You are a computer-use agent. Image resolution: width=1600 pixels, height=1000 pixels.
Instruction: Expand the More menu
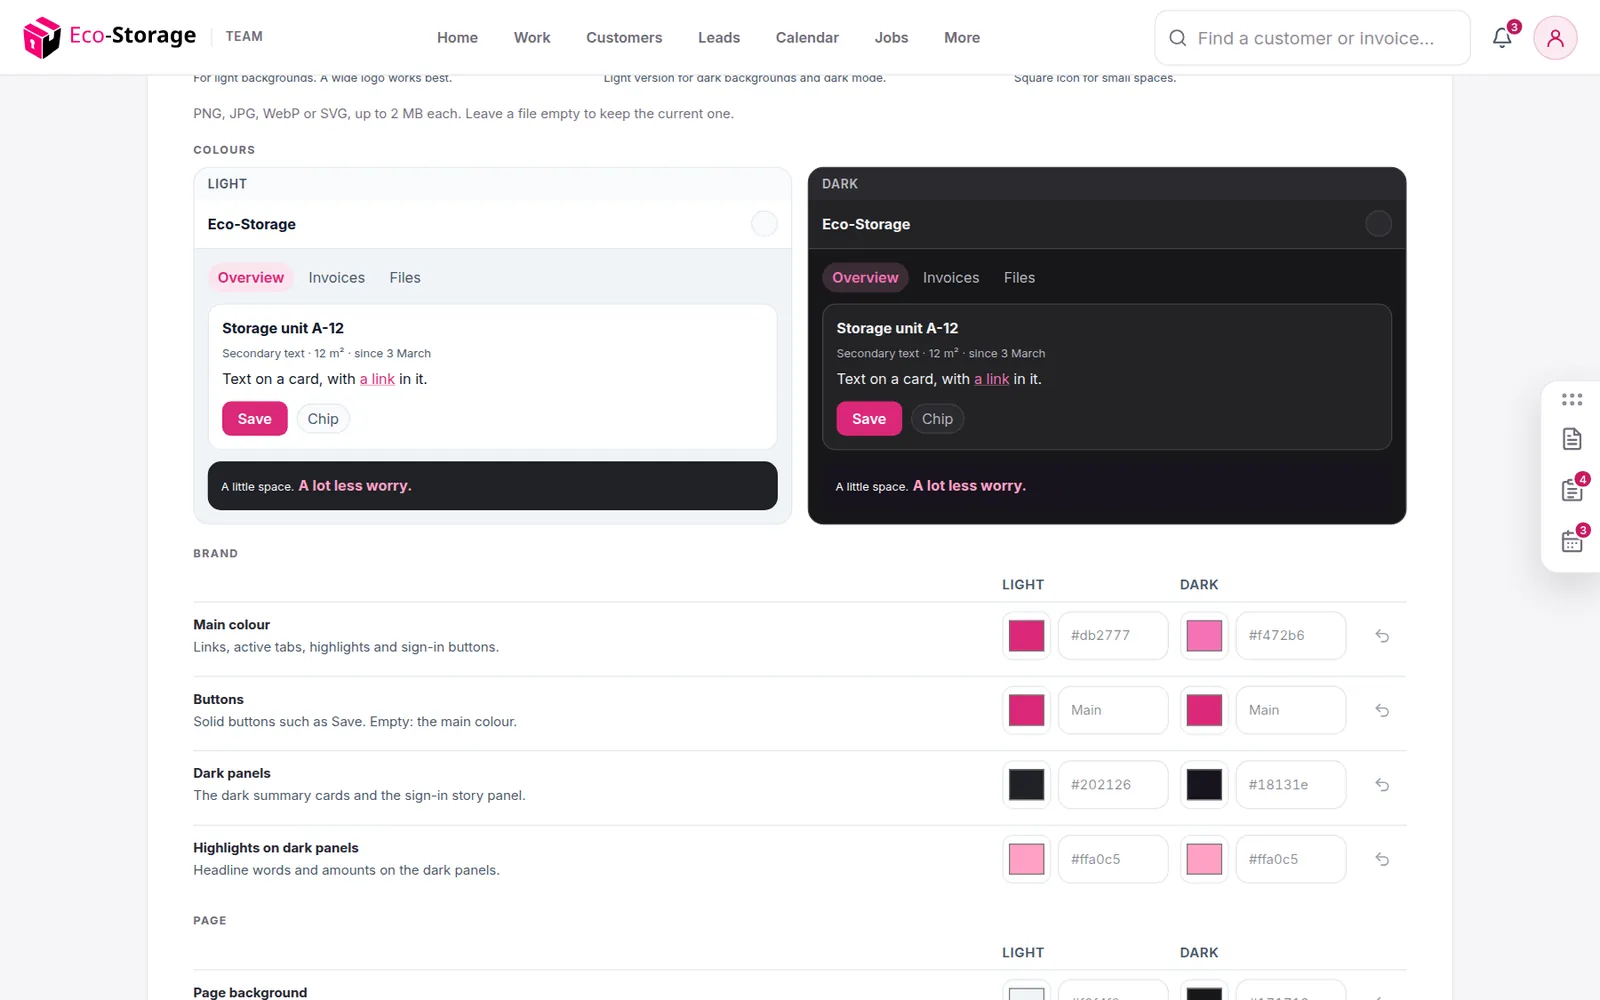[x=962, y=38]
